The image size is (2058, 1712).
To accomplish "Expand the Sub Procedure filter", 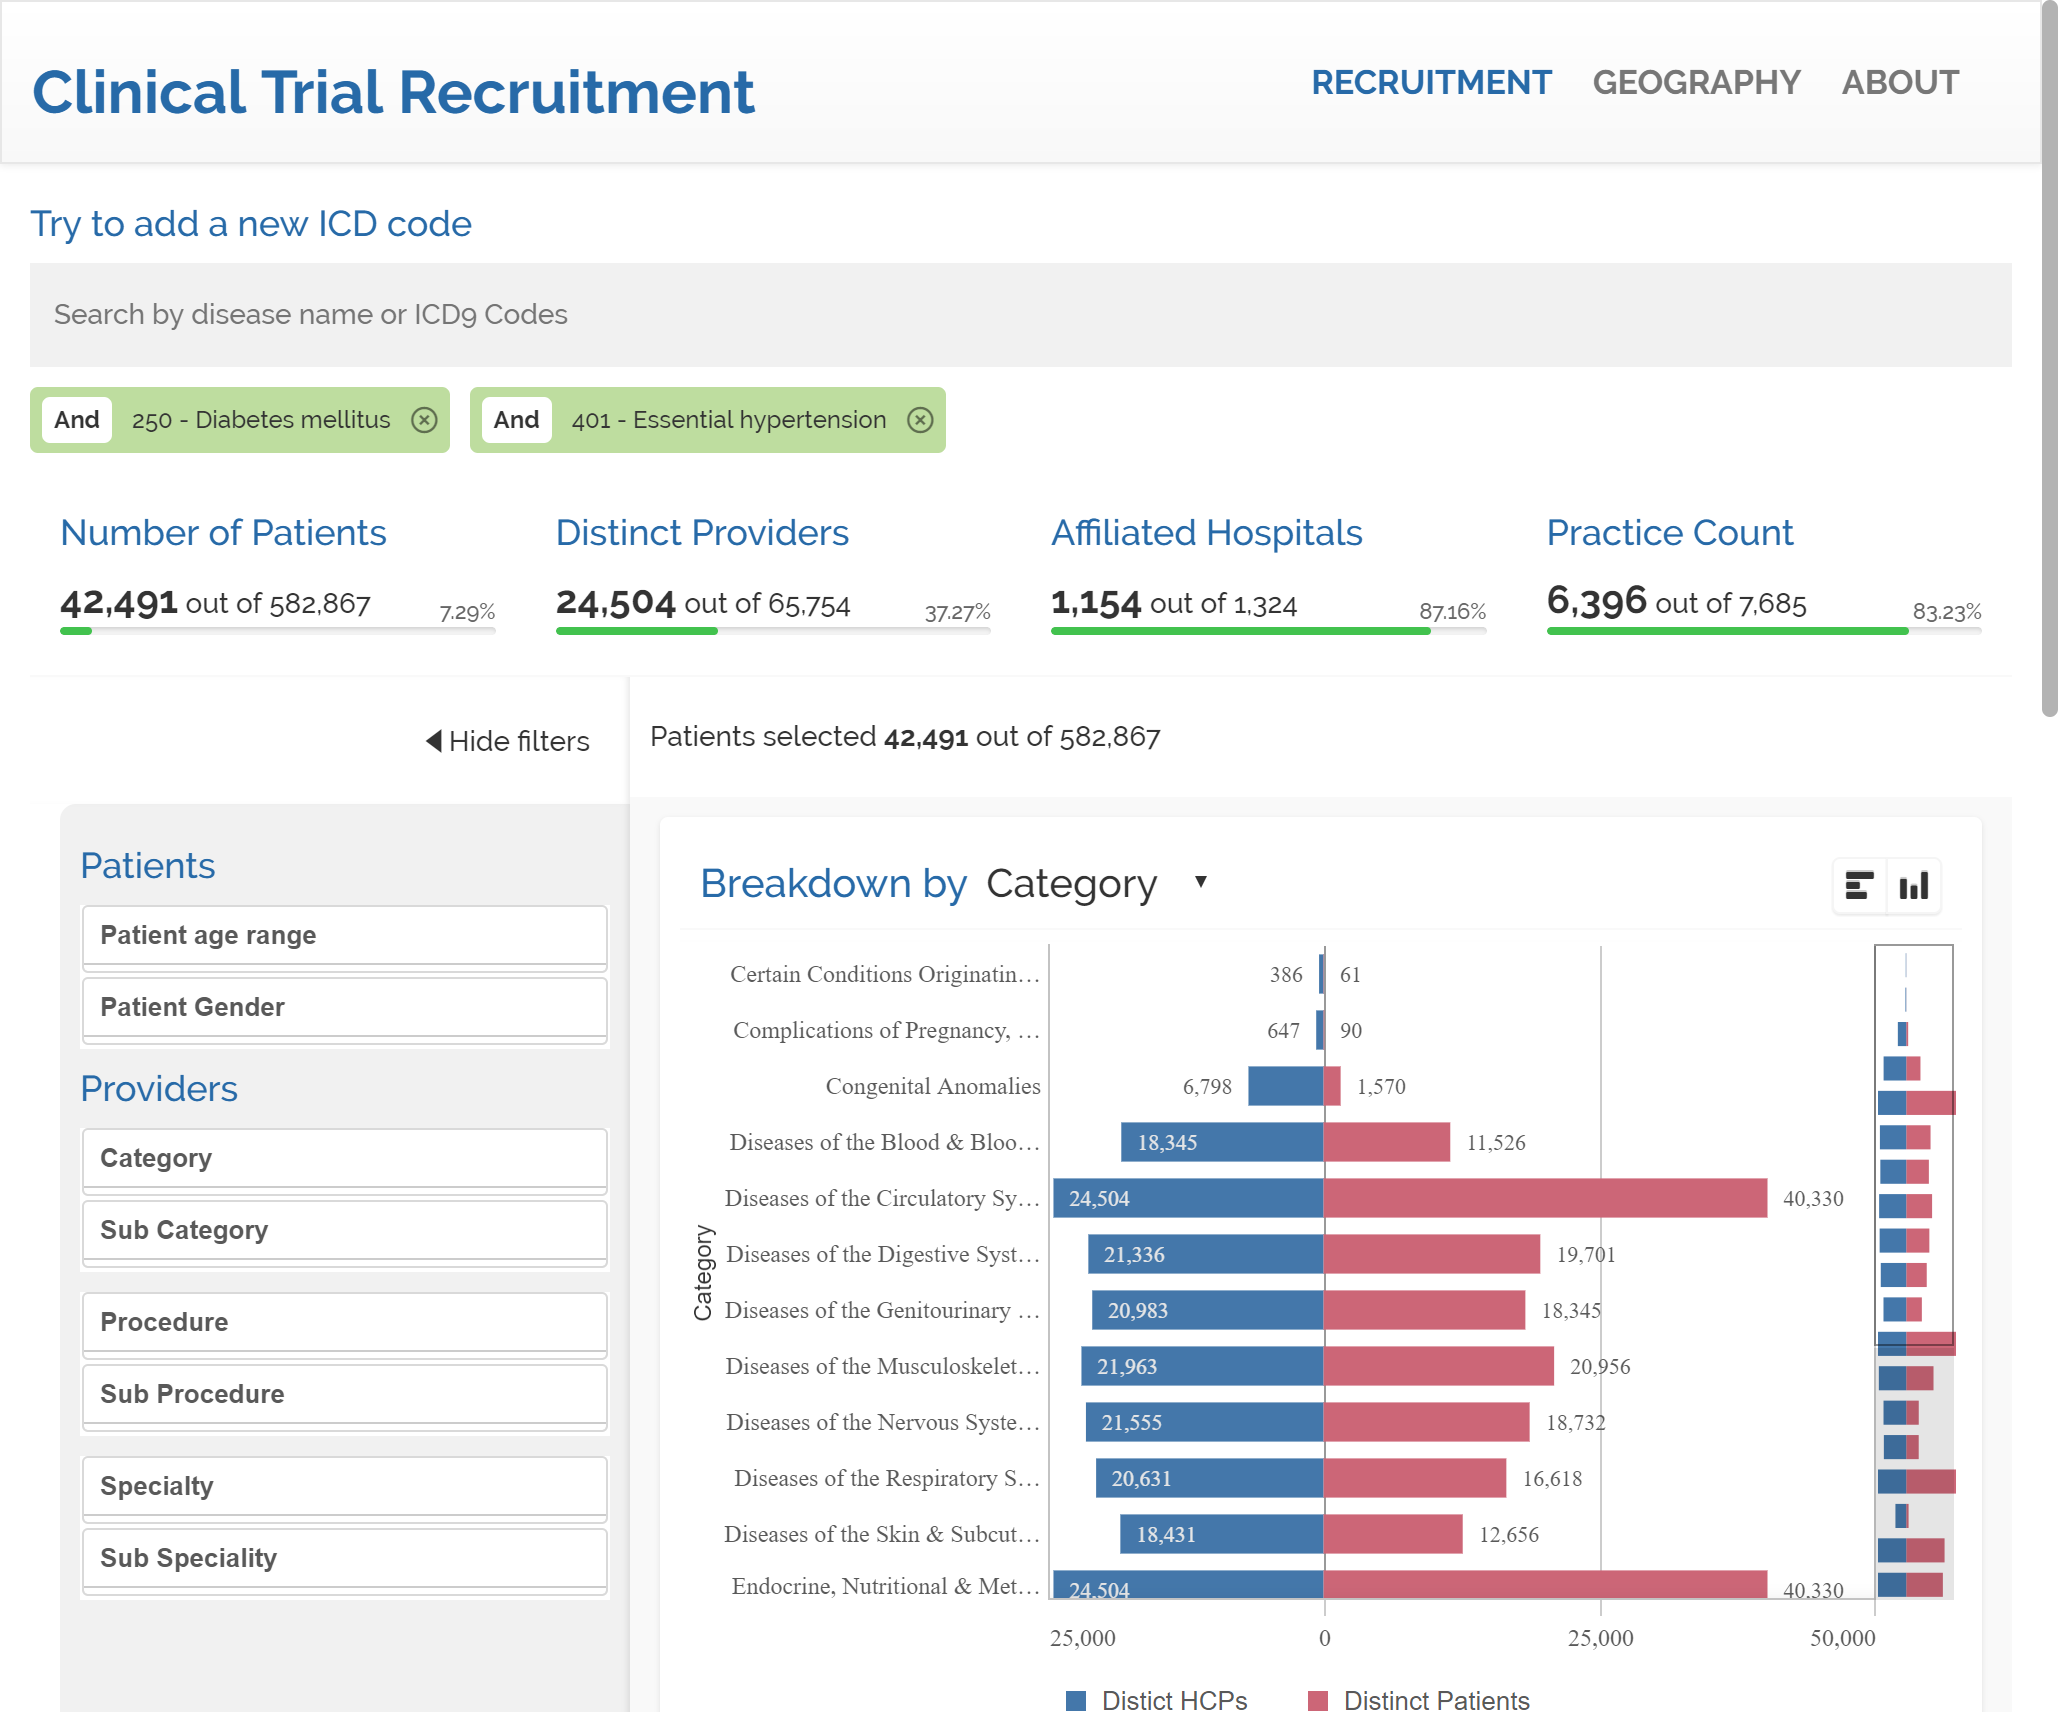I will [345, 1395].
